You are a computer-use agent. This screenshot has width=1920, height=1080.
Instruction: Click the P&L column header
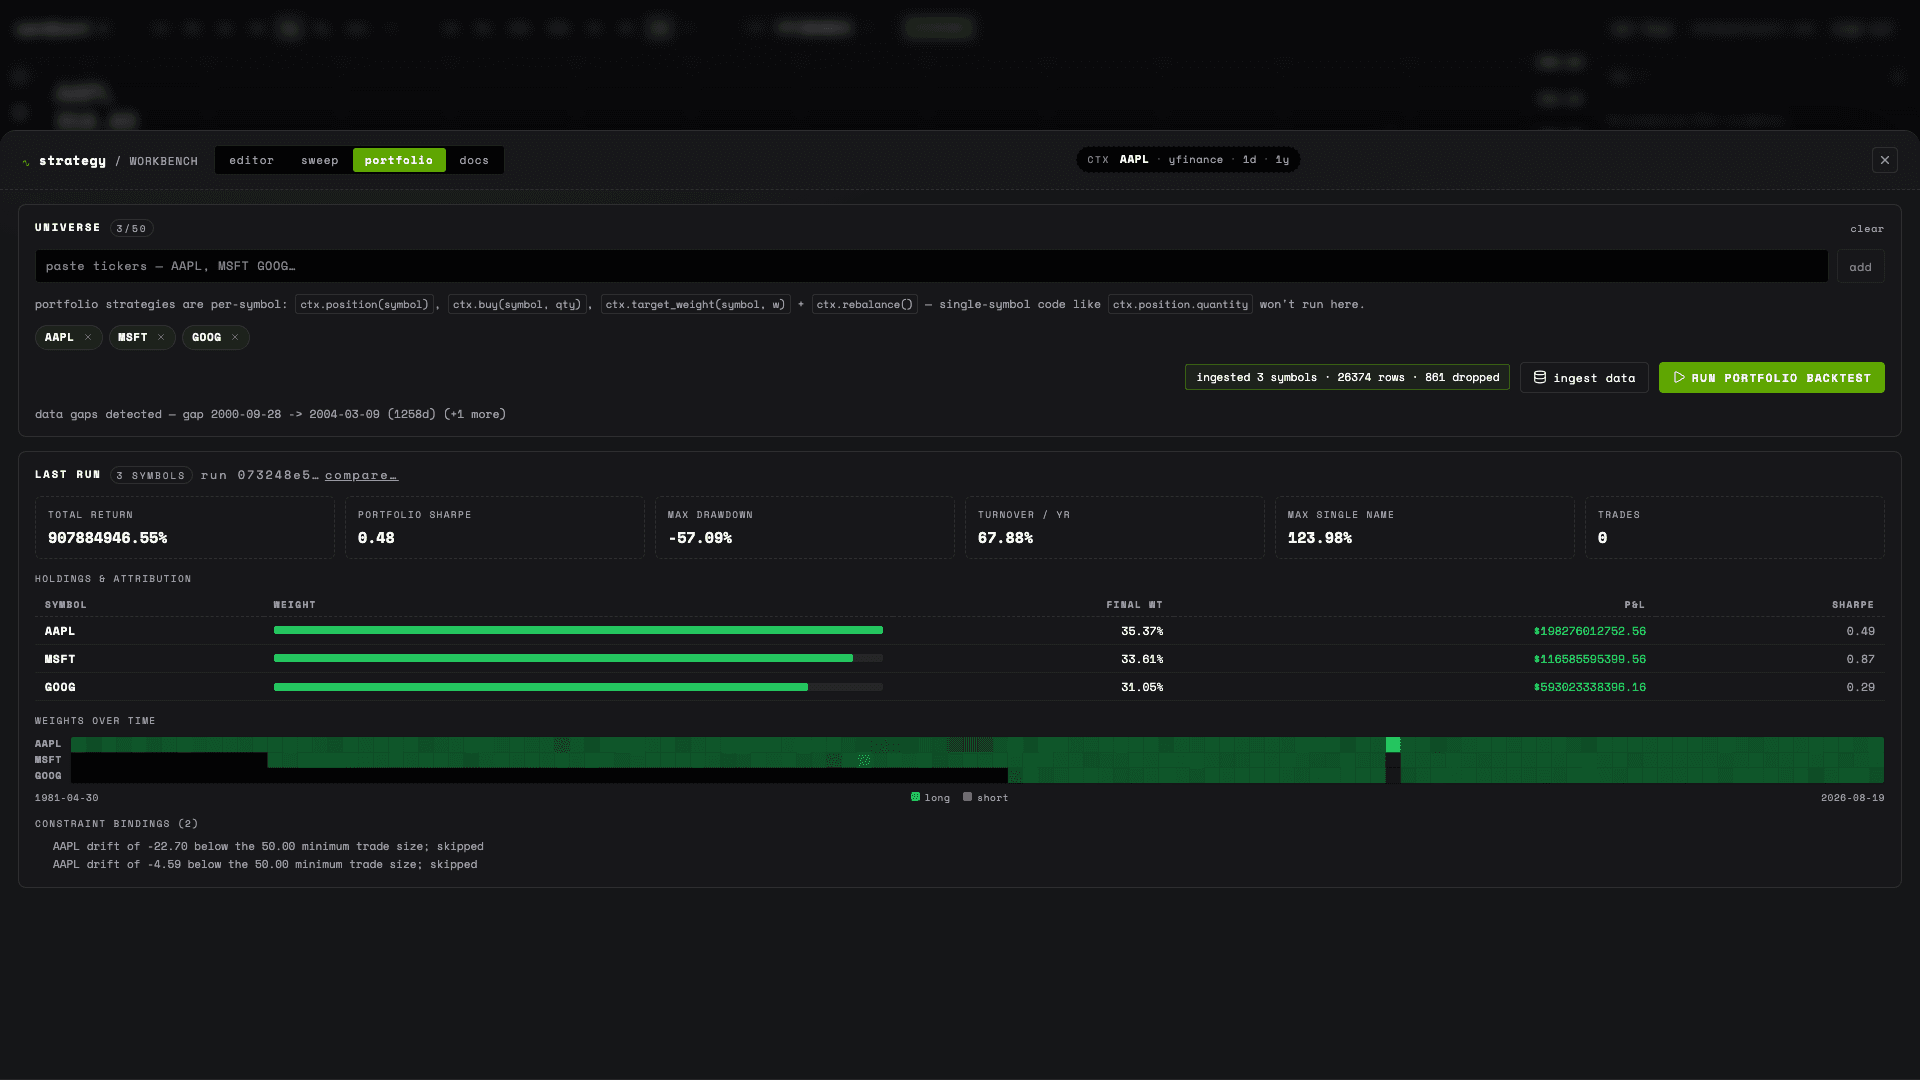pyautogui.click(x=1634, y=605)
